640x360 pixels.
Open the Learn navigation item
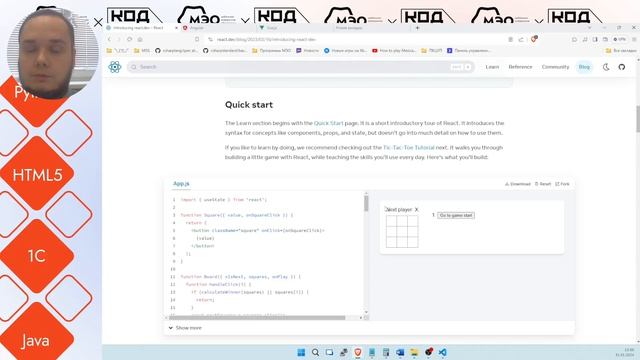492,67
